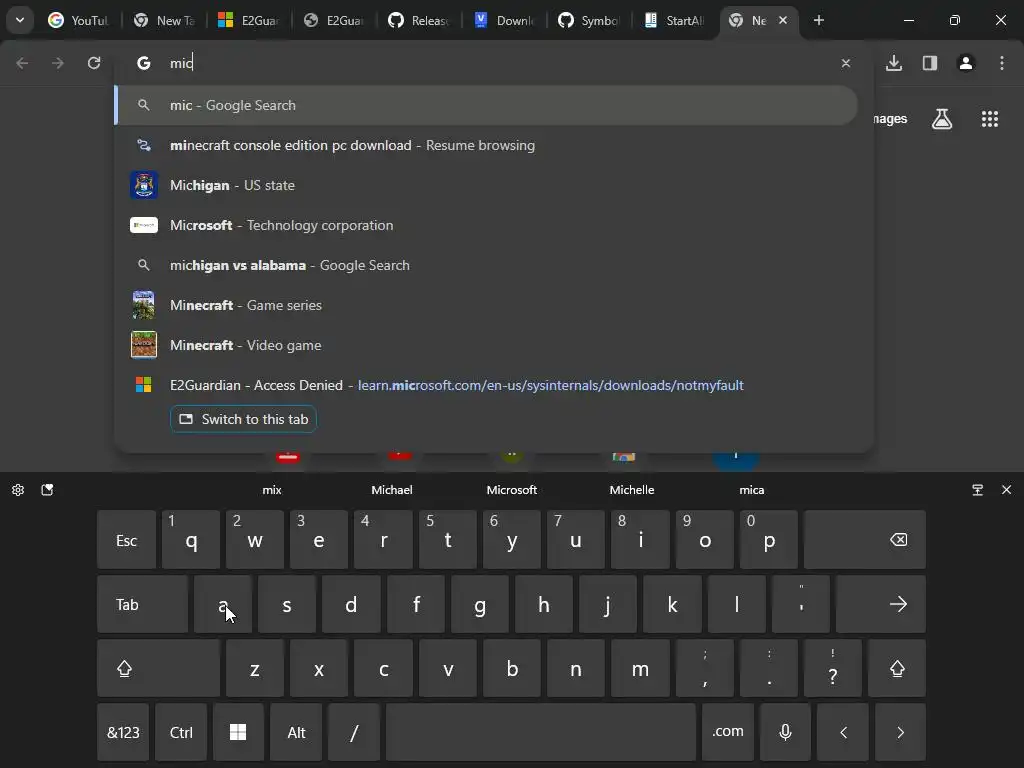Choose Minecraft Video game suggestion
Image resolution: width=1024 pixels, height=768 pixels.
pos(487,345)
